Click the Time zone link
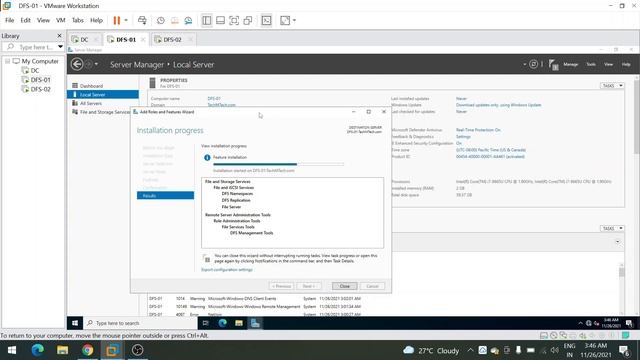Image resolution: width=640 pixels, height=360 pixels. (491, 150)
